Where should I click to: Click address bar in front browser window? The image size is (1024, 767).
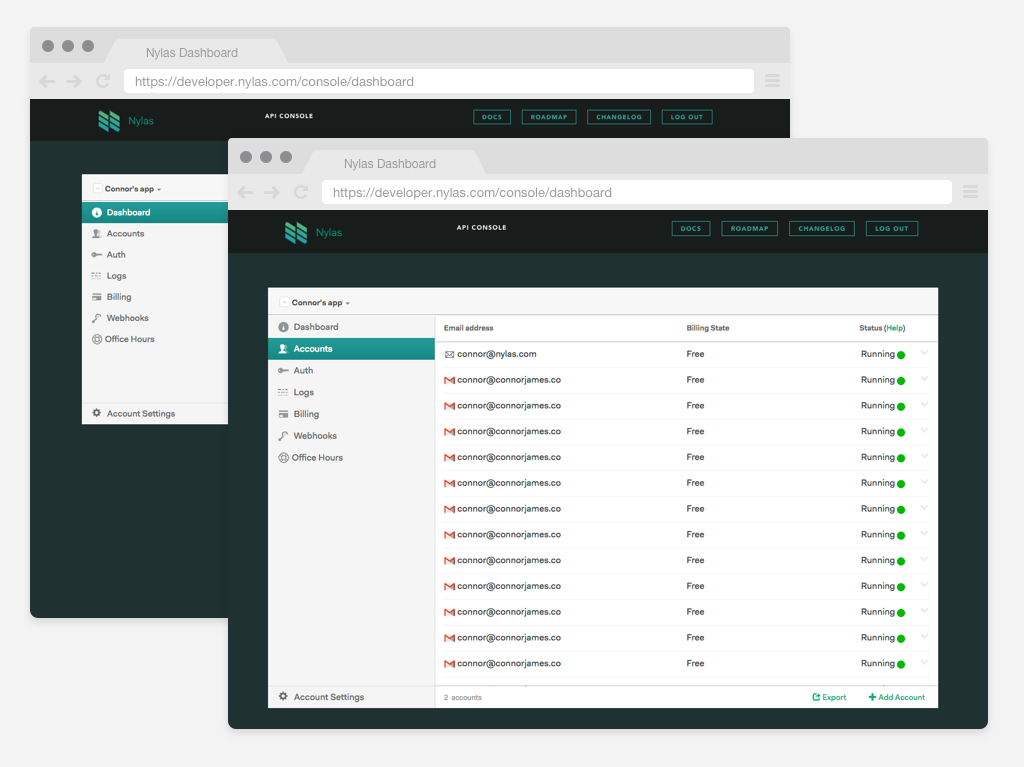[x=636, y=192]
